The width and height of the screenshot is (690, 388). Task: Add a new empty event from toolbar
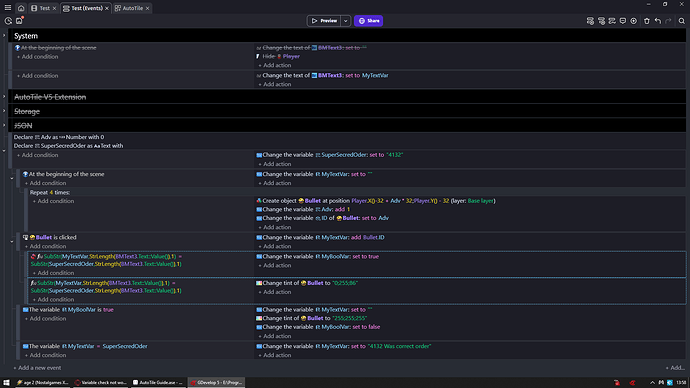click(590, 21)
